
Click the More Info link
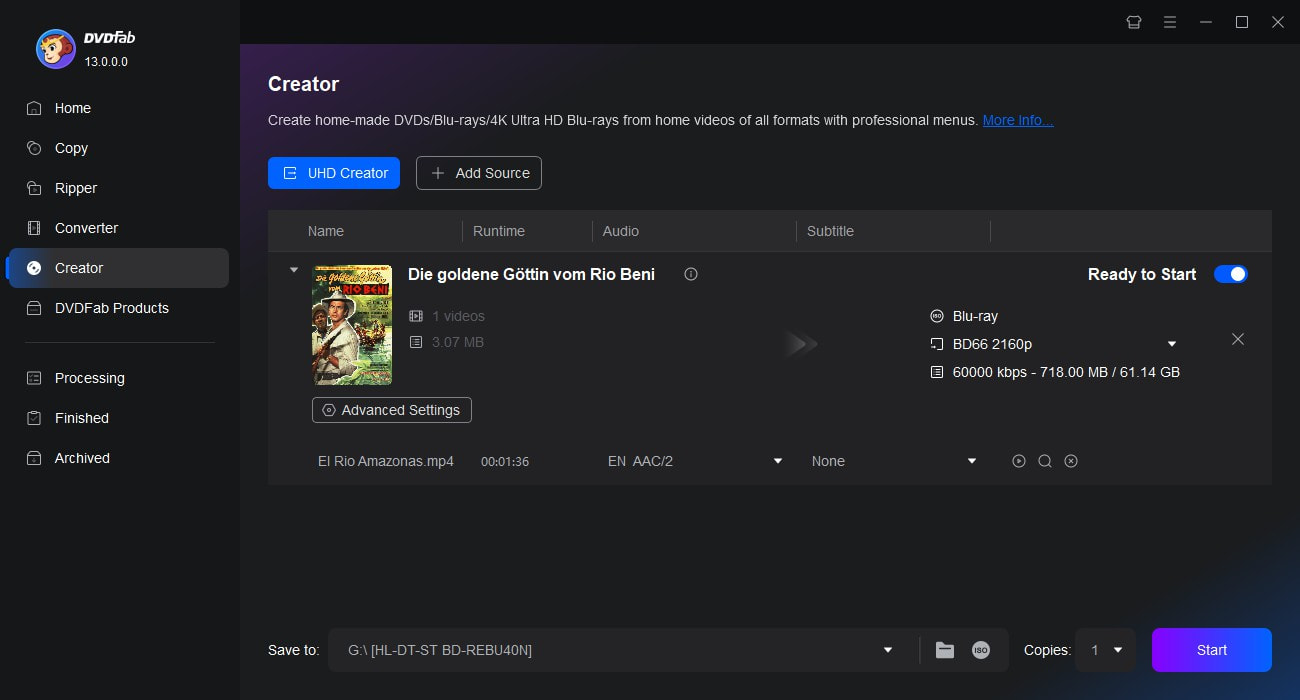click(x=1018, y=120)
